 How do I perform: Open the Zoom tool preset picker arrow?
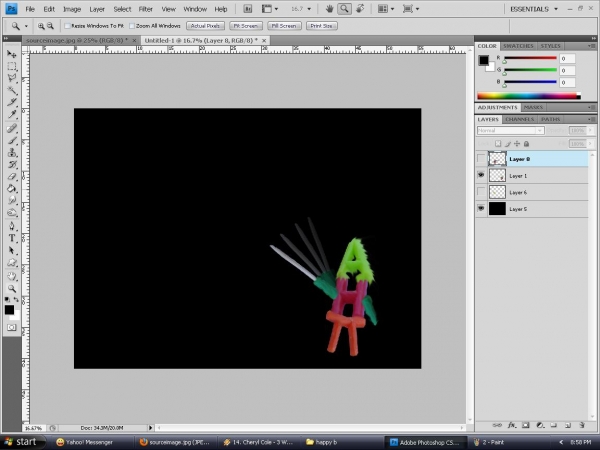[26, 26]
